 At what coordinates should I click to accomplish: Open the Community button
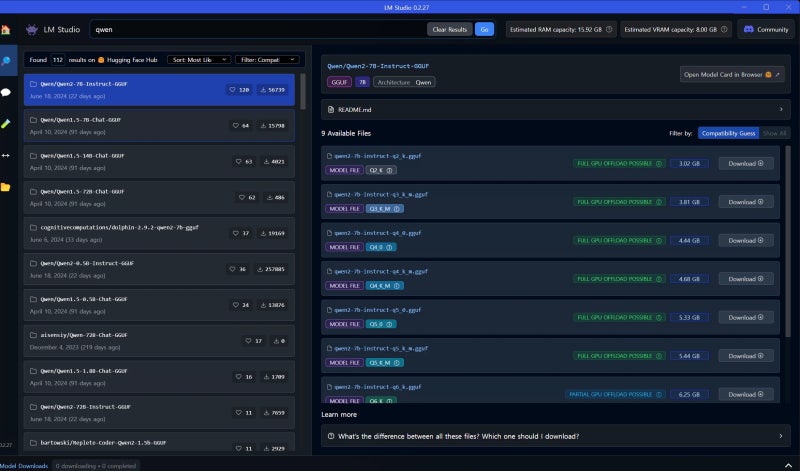[x=766, y=30]
